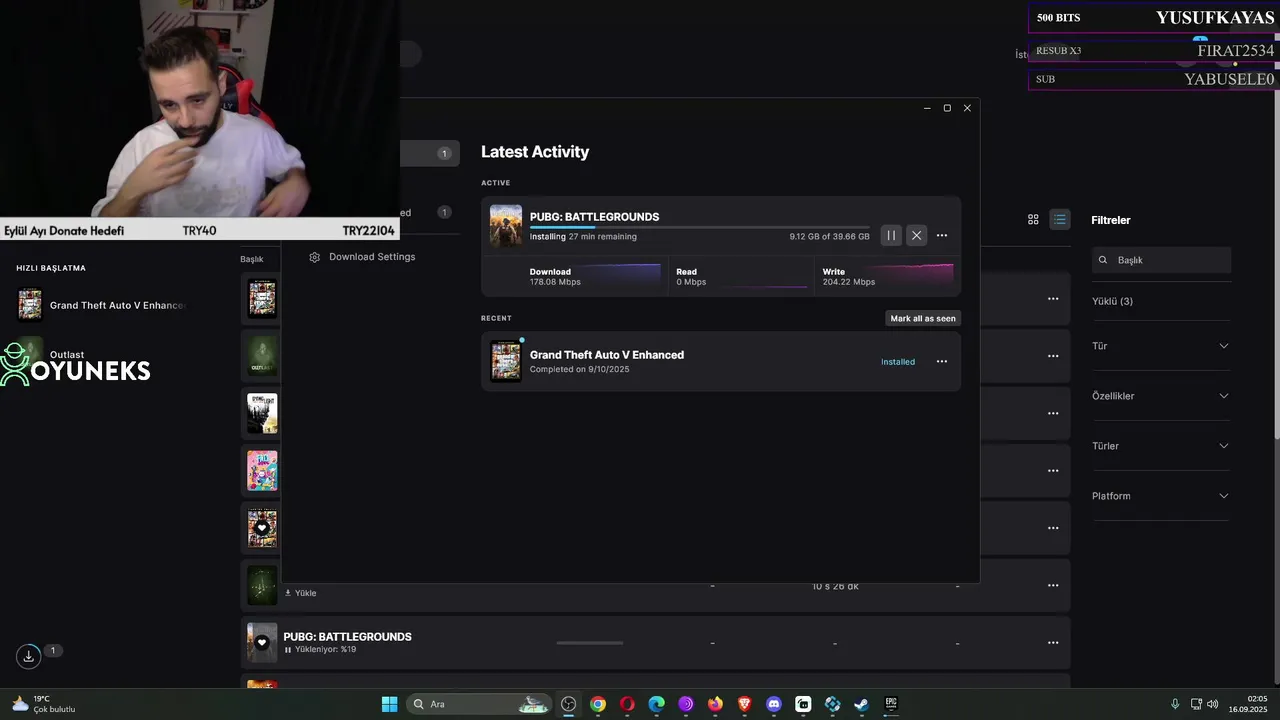Open more options for Grand Theft Auto V Enhanced in Recent
Viewport: 1280px width, 720px height.
pyautogui.click(x=942, y=361)
